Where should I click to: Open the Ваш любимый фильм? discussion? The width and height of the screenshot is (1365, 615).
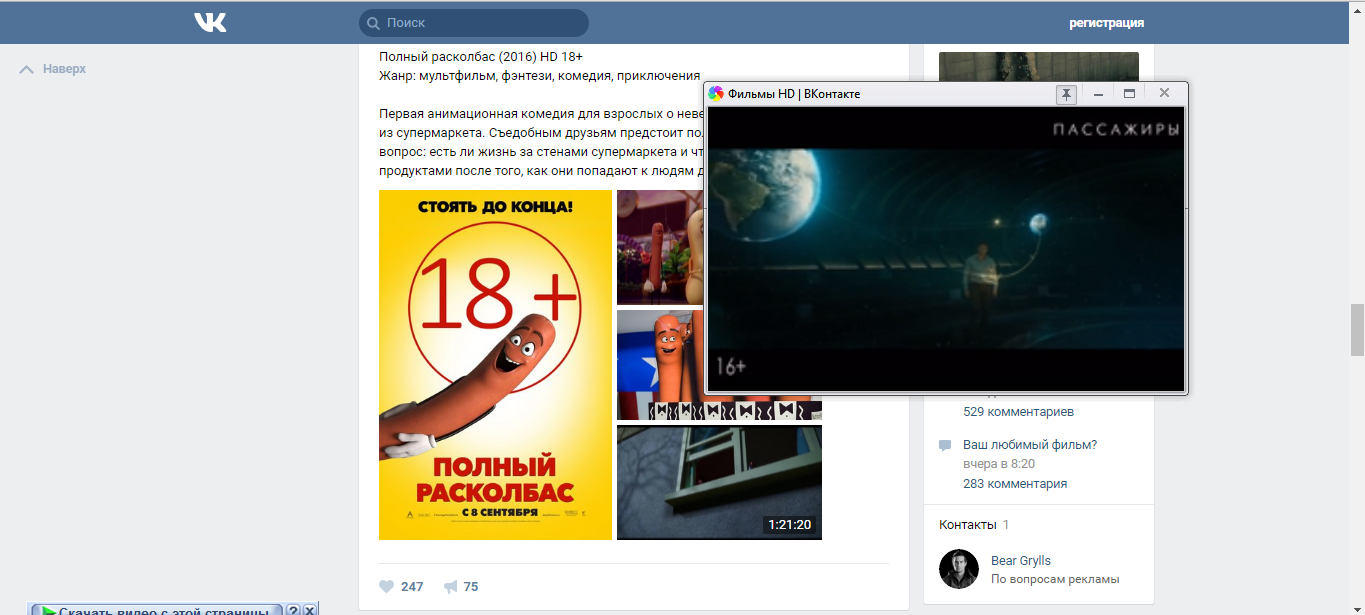pos(1030,445)
